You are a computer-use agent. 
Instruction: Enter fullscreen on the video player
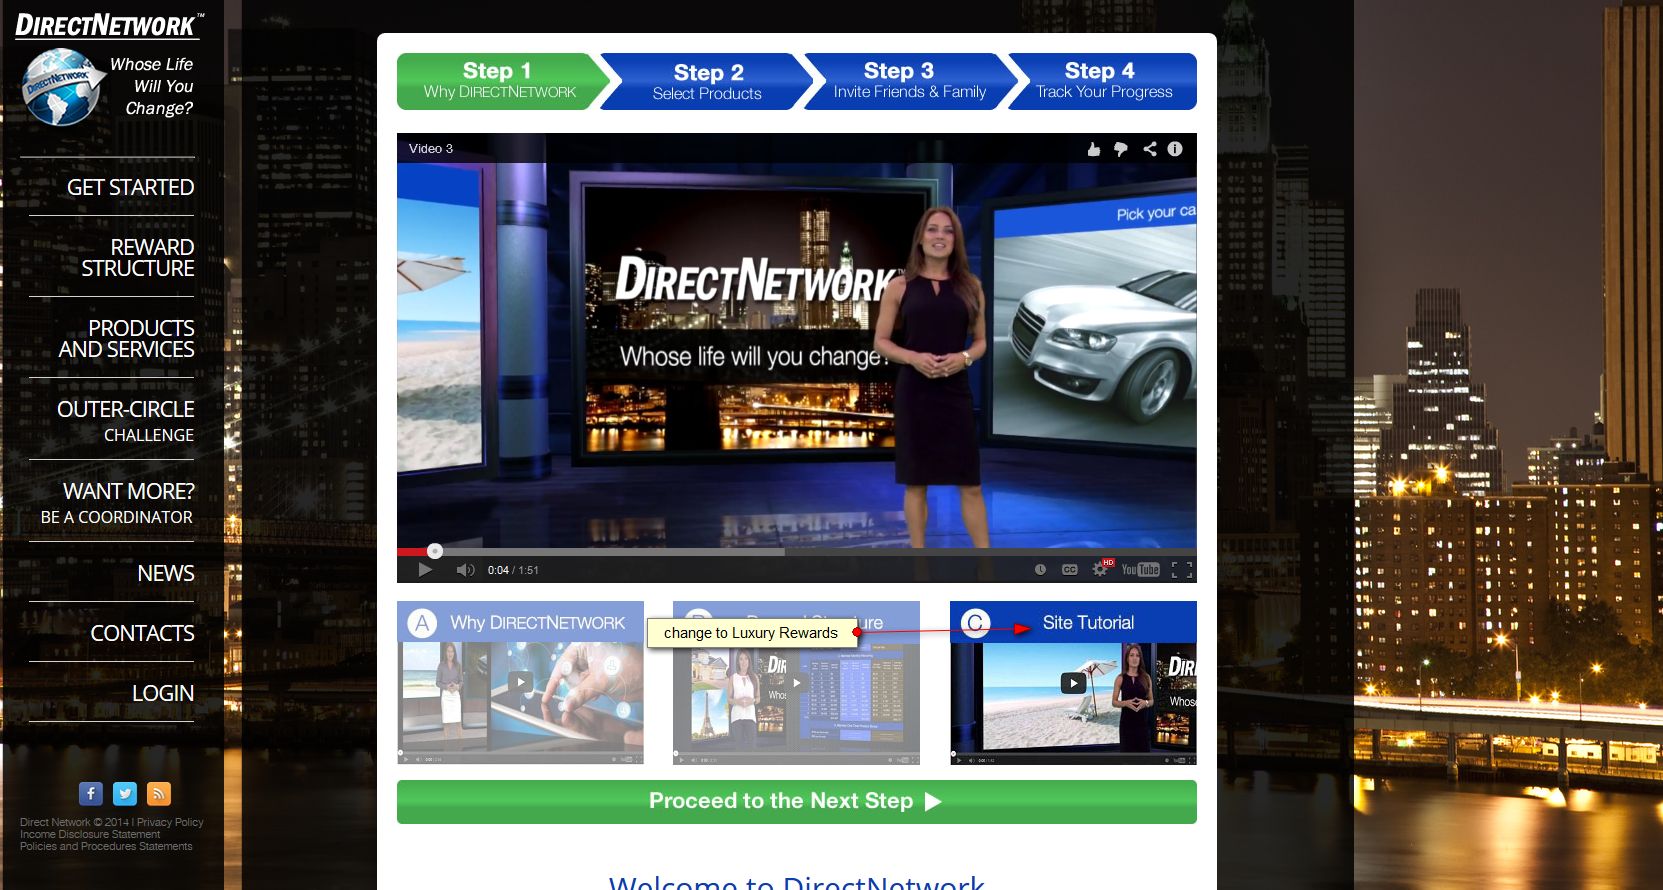pyautogui.click(x=1182, y=570)
